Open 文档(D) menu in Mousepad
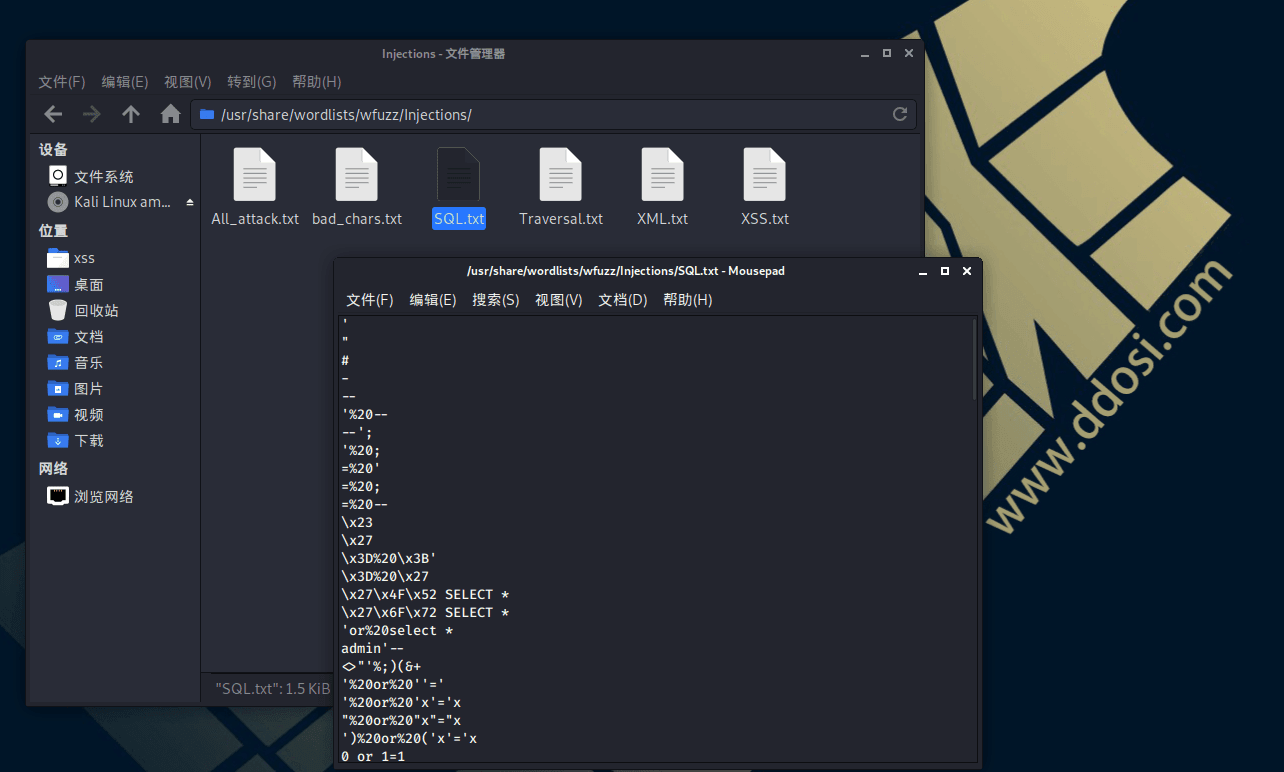Screen dimensions: 1284x772 point(623,300)
